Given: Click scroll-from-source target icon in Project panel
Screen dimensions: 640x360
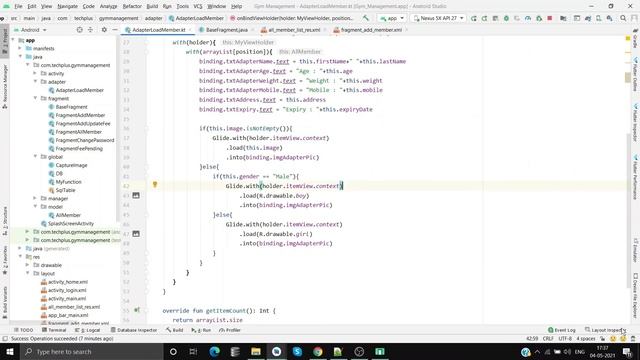Looking at the screenshot, I should pyautogui.click(x=80, y=30).
